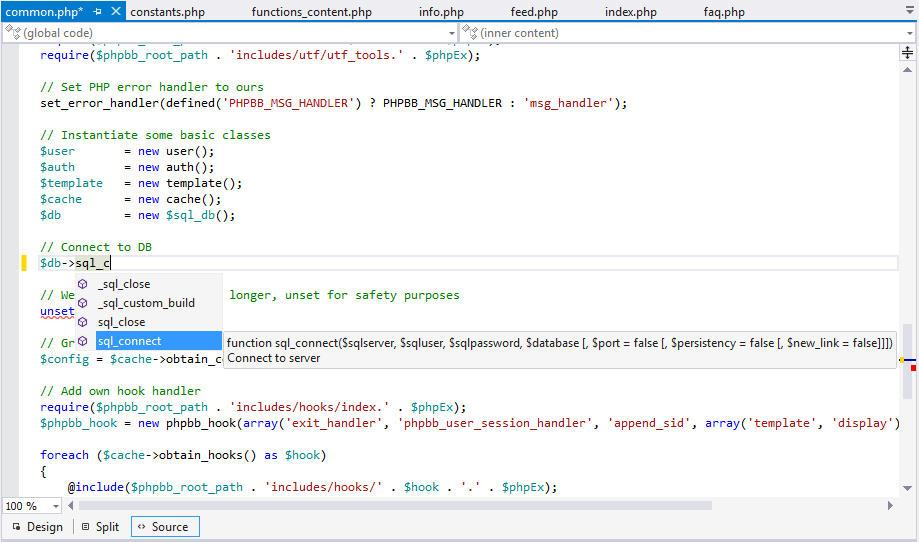Choose sql_connect from the suggestion list
919x542 pixels.
point(149,341)
